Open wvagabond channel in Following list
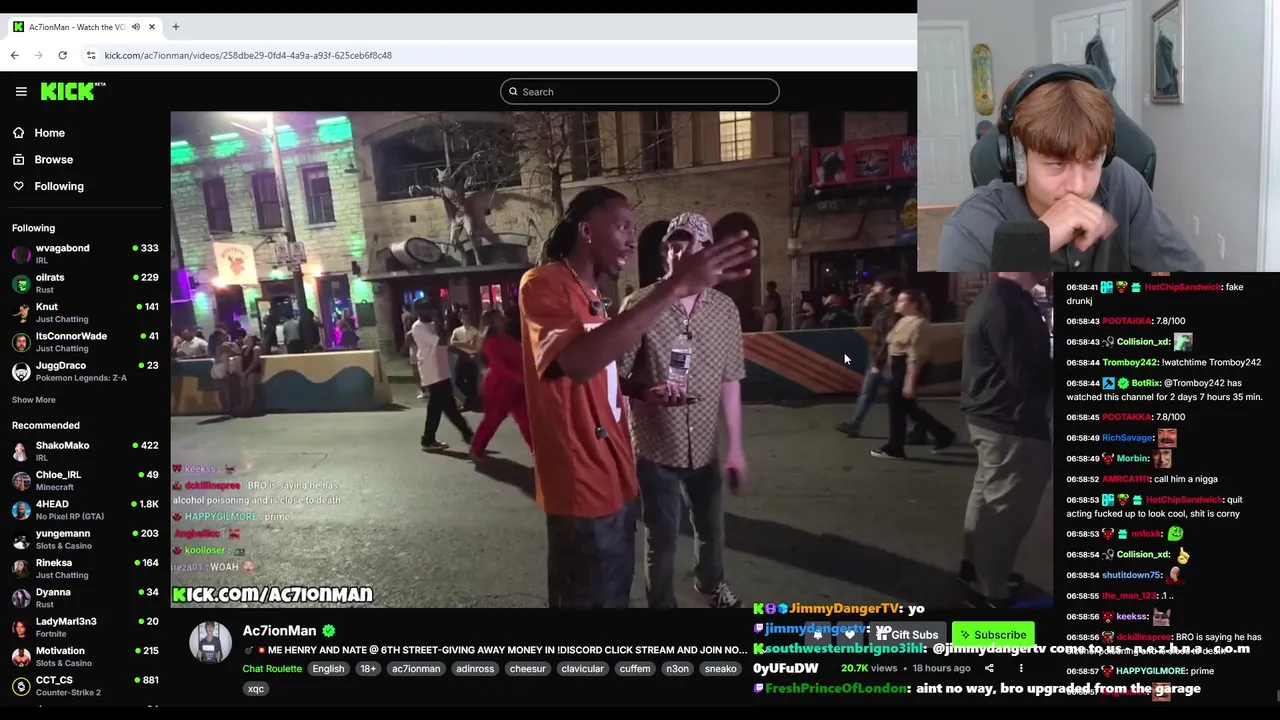Image resolution: width=1280 pixels, height=720 pixels. (x=85, y=254)
